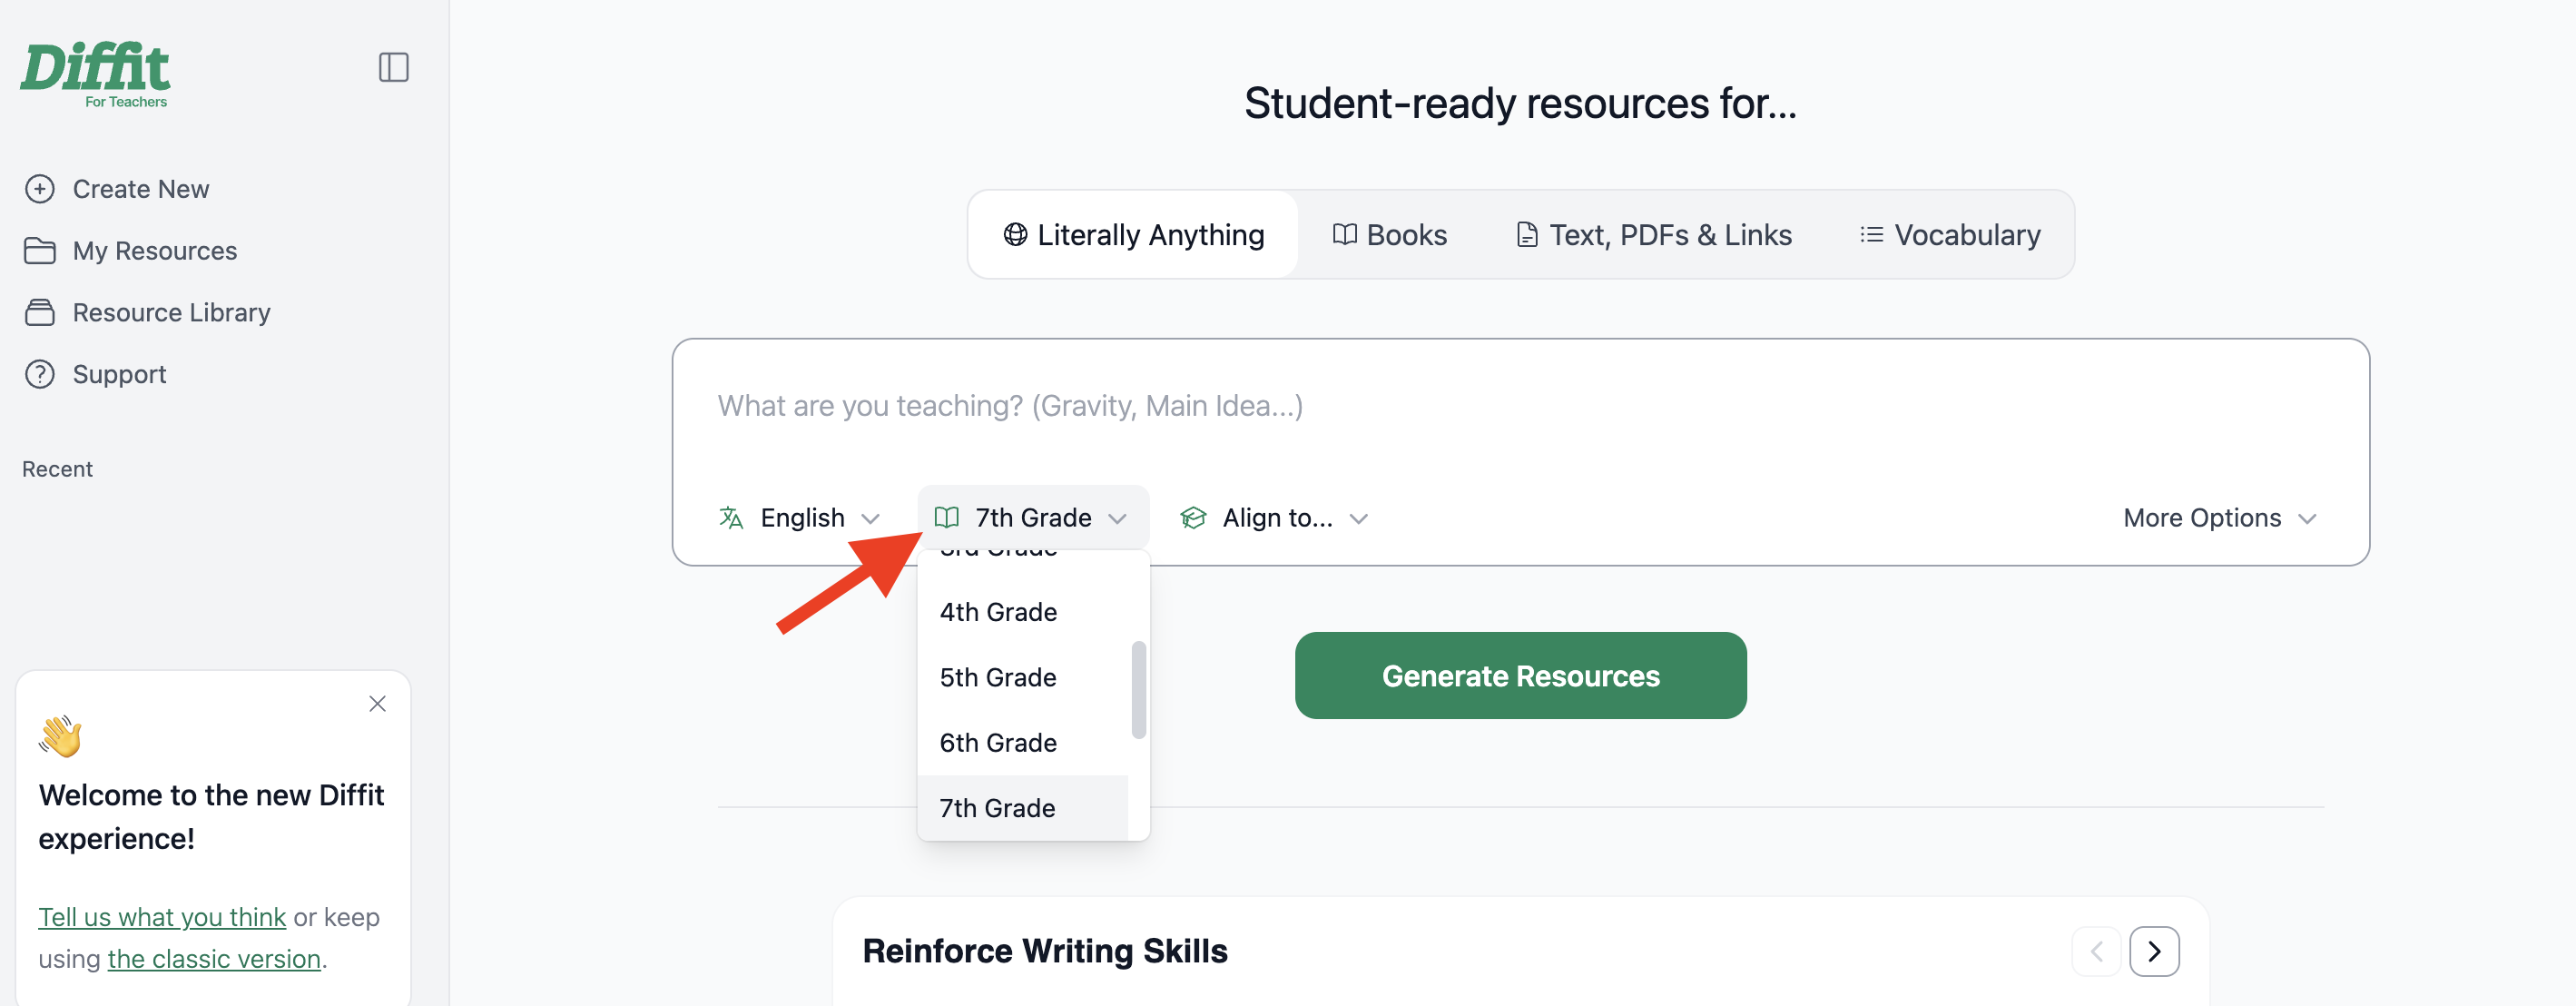Click the open book icon beside 7th Grade
The image size is (2576, 1006).
click(946, 518)
